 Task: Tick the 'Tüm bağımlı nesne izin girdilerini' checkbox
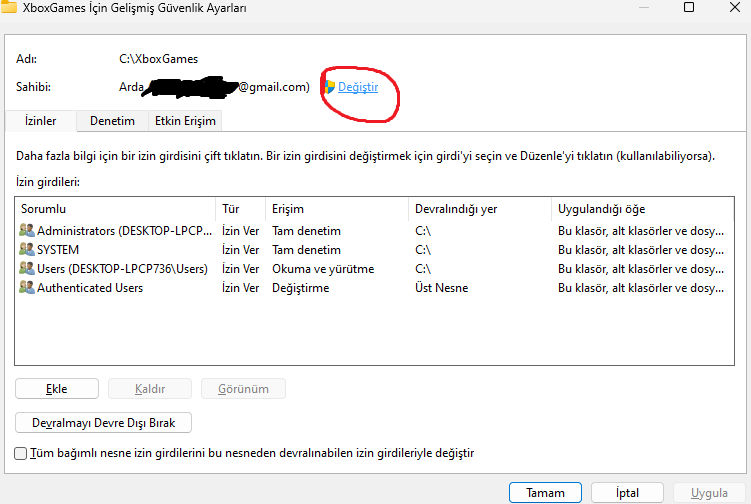point(21,453)
